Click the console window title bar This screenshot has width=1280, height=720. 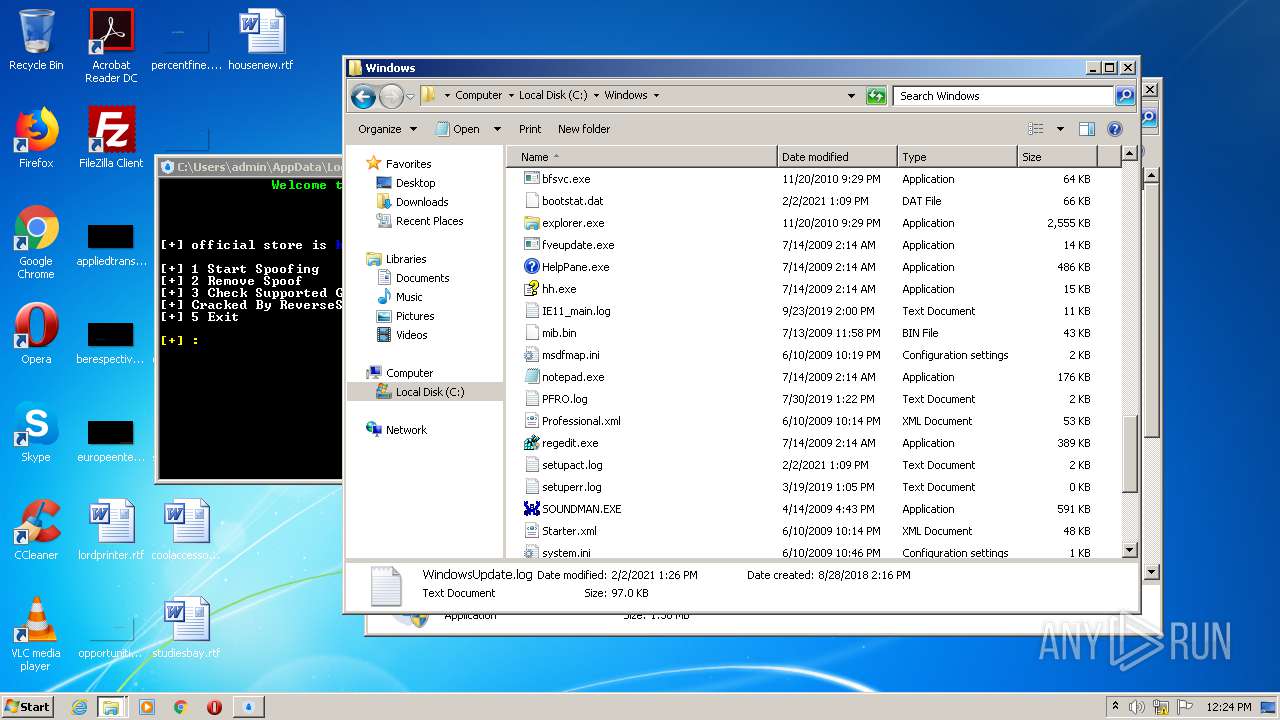coord(250,167)
